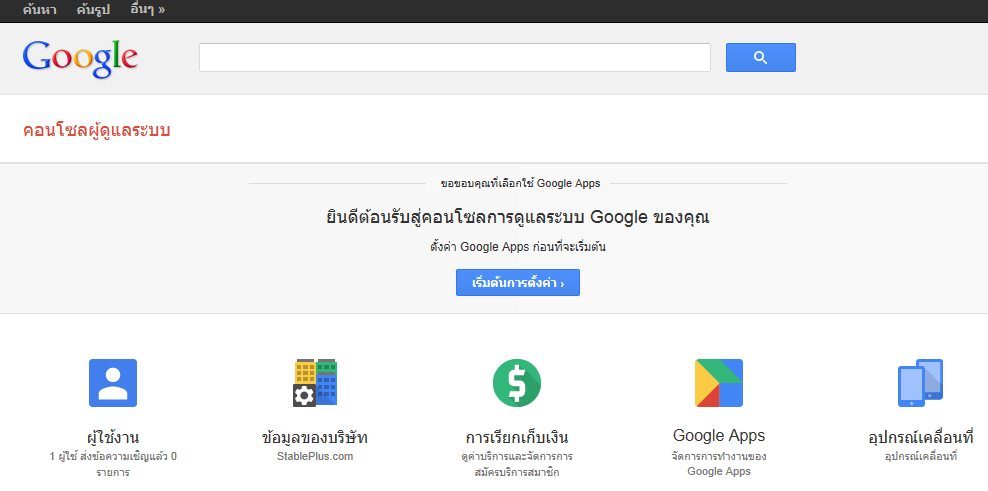Viewport: 988px width, 491px height.
Task: Click the ค้นรูป menu item
Action: (93, 10)
